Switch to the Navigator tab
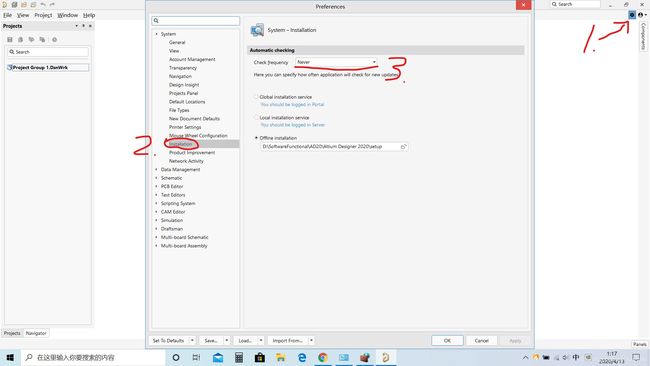This screenshot has width=650, height=366. [36, 333]
